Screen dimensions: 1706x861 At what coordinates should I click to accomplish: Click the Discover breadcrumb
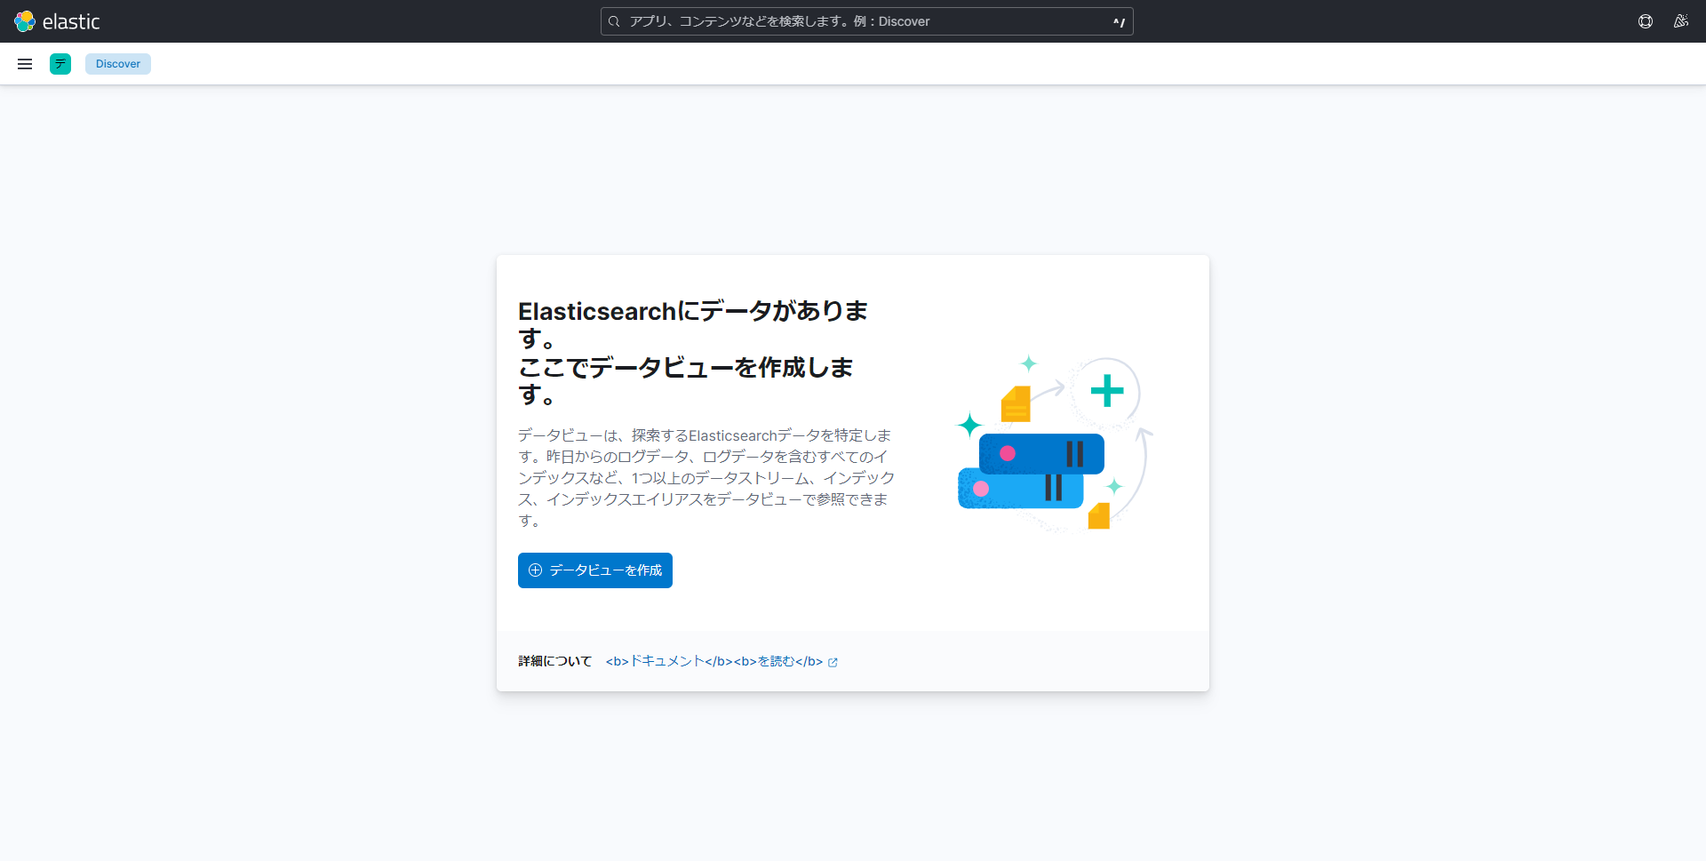(118, 64)
